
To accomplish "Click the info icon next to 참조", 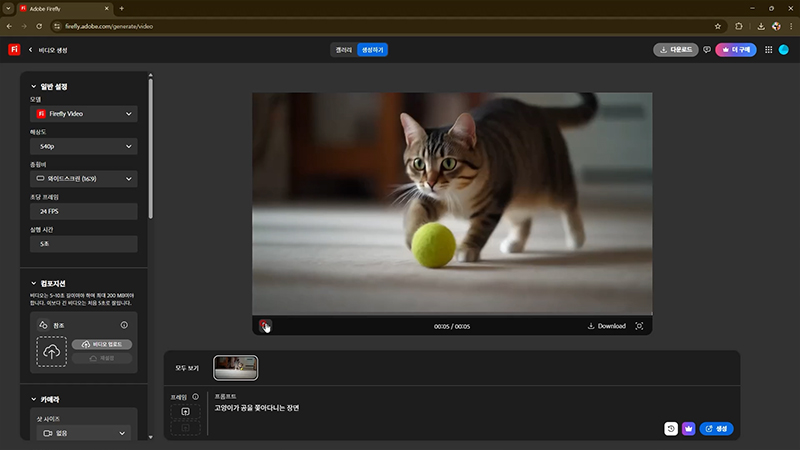I will tap(124, 325).
